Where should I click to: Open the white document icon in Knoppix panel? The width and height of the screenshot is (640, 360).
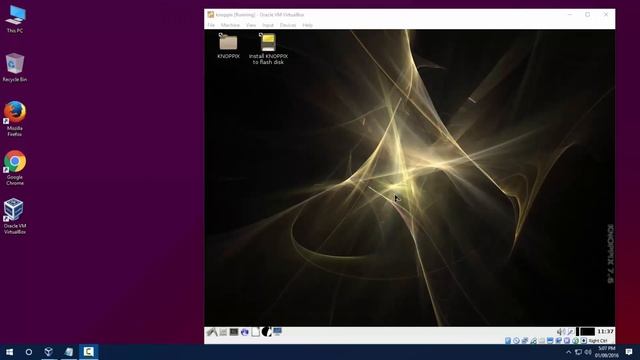256,332
